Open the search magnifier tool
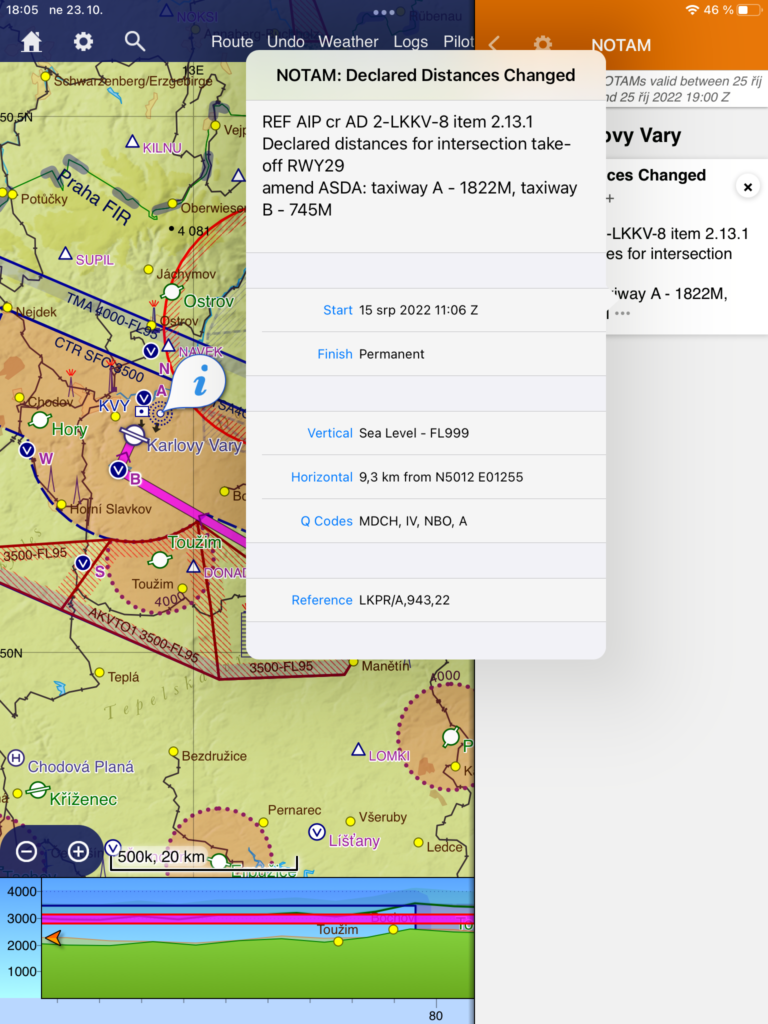Image resolution: width=768 pixels, height=1024 pixels. click(x=135, y=41)
